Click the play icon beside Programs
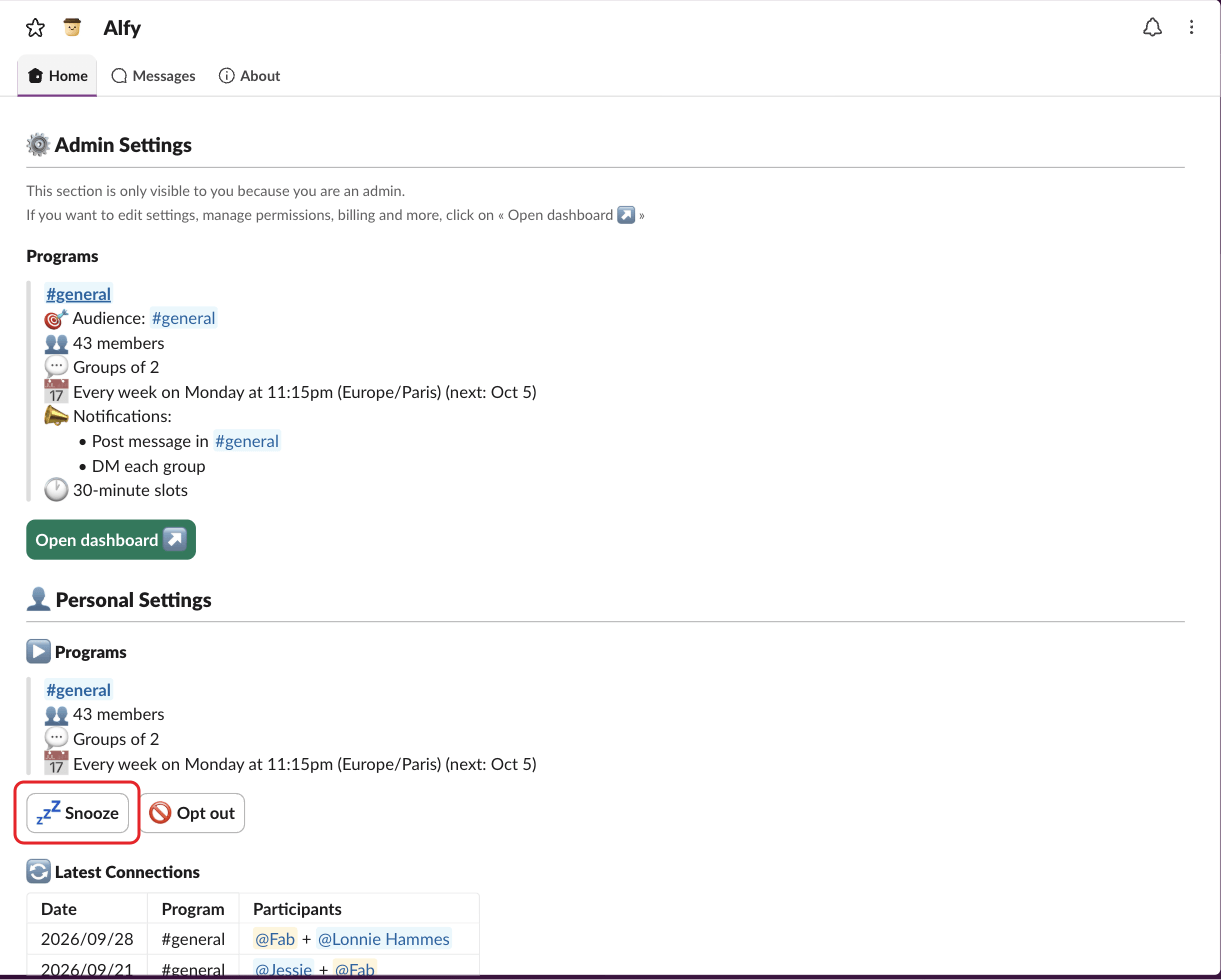This screenshot has width=1221, height=980. click(x=38, y=652)
